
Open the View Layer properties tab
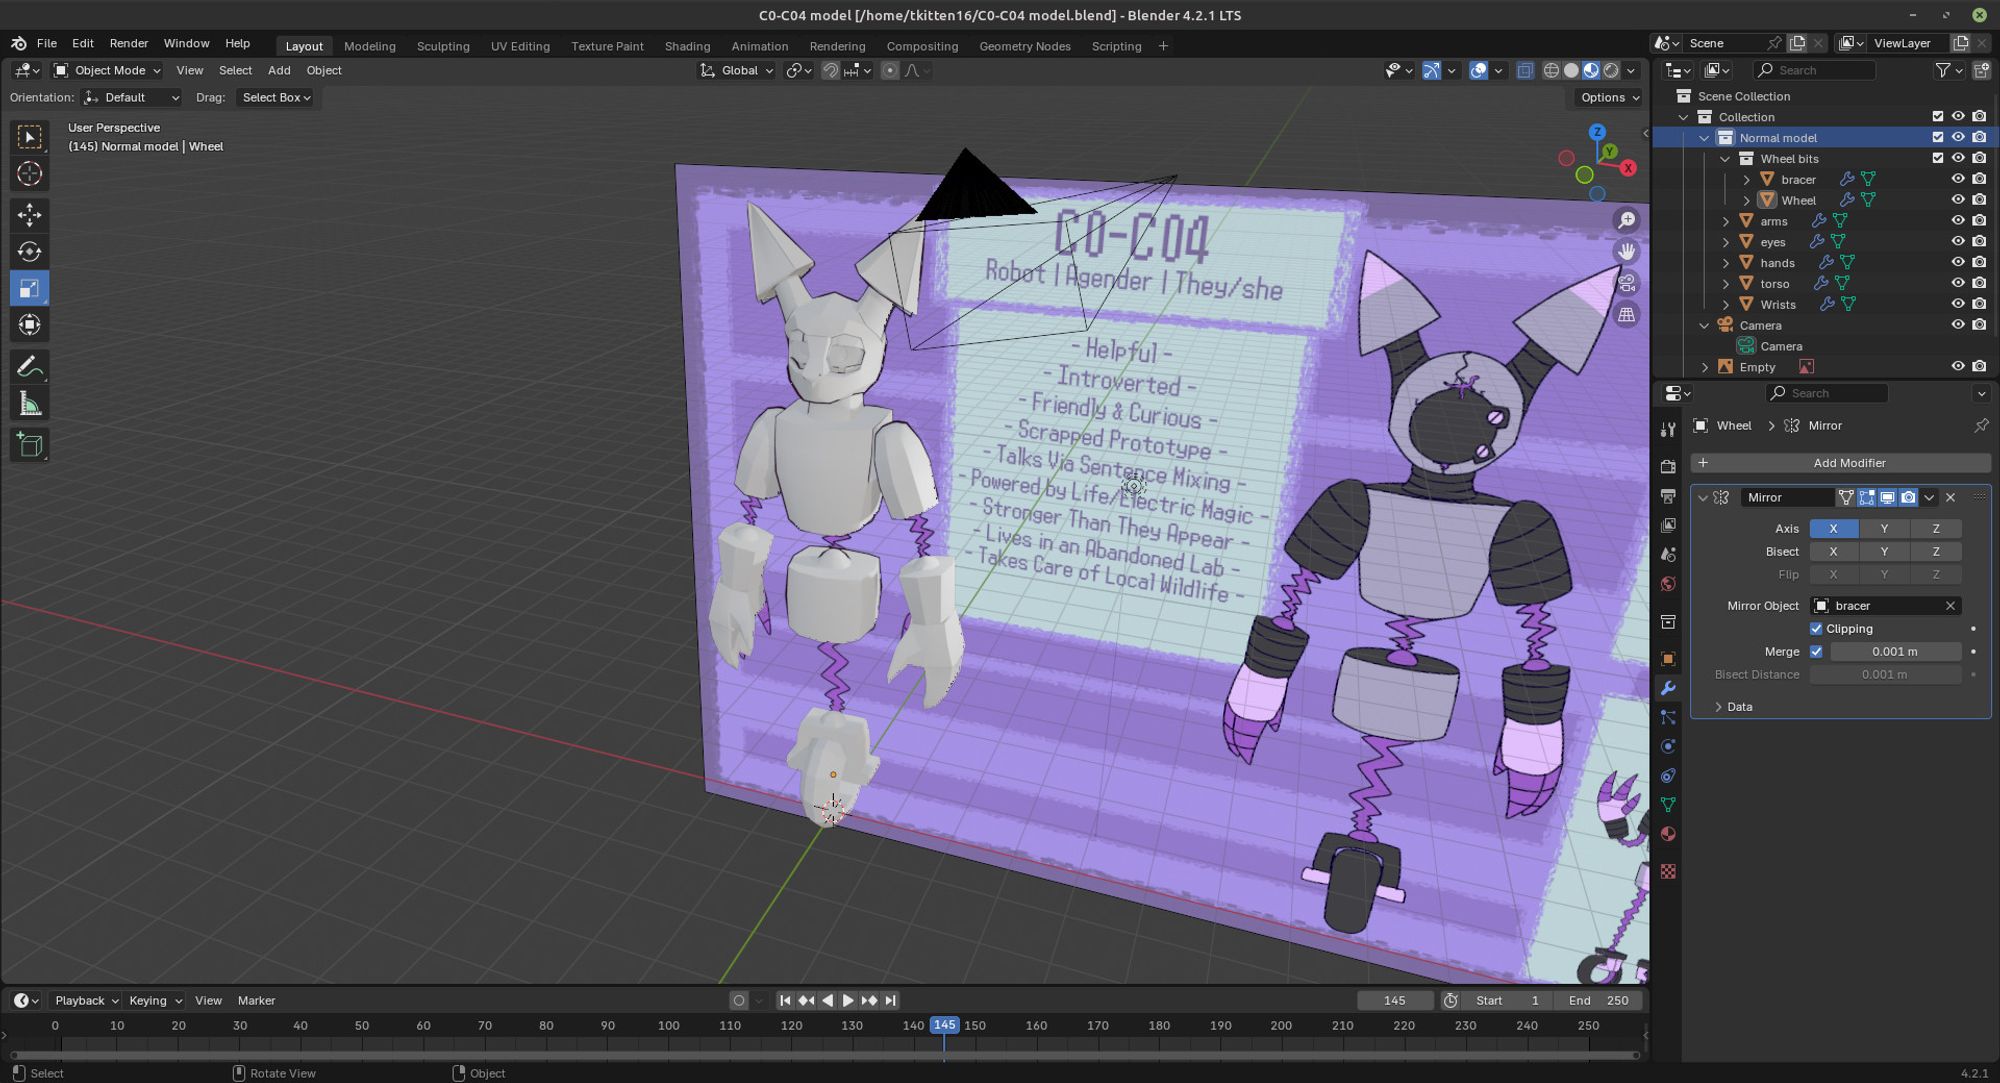click(x=1667, y=525)
